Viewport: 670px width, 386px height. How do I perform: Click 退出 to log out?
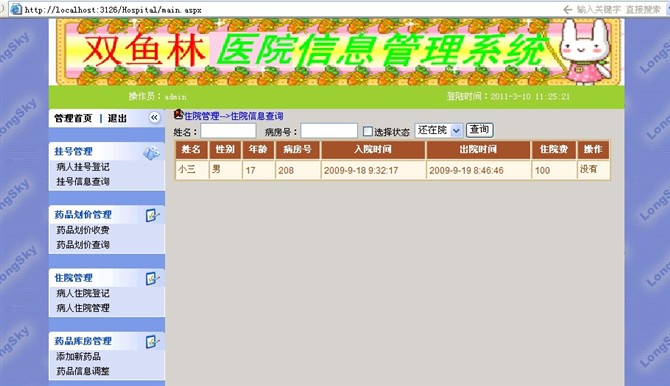click(117, 118)
